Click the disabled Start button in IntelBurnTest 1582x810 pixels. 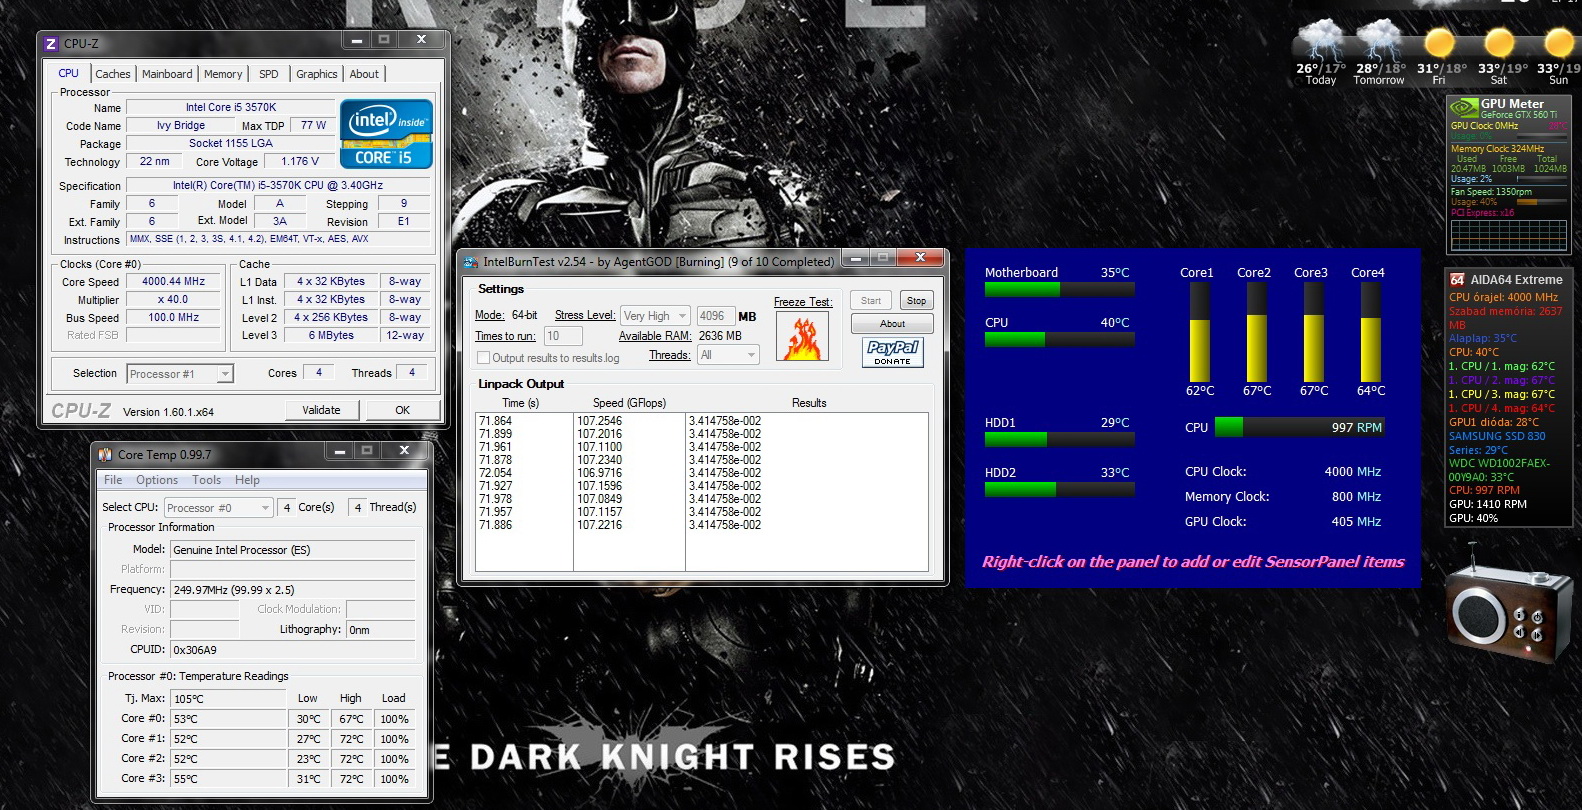871,301
